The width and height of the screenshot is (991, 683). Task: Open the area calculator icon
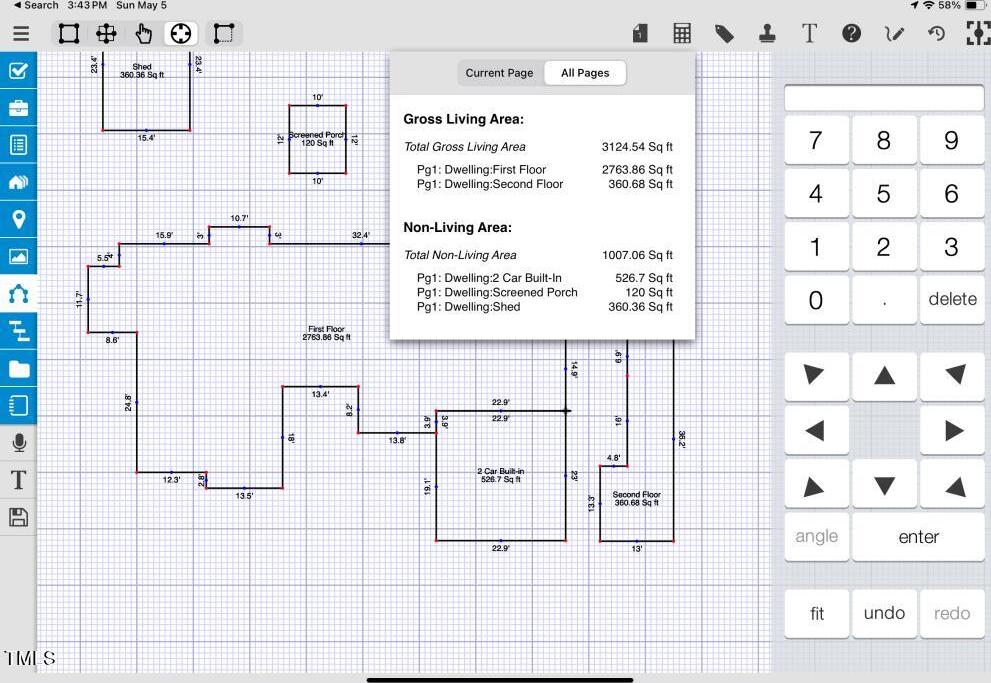[x=682, y=33]
